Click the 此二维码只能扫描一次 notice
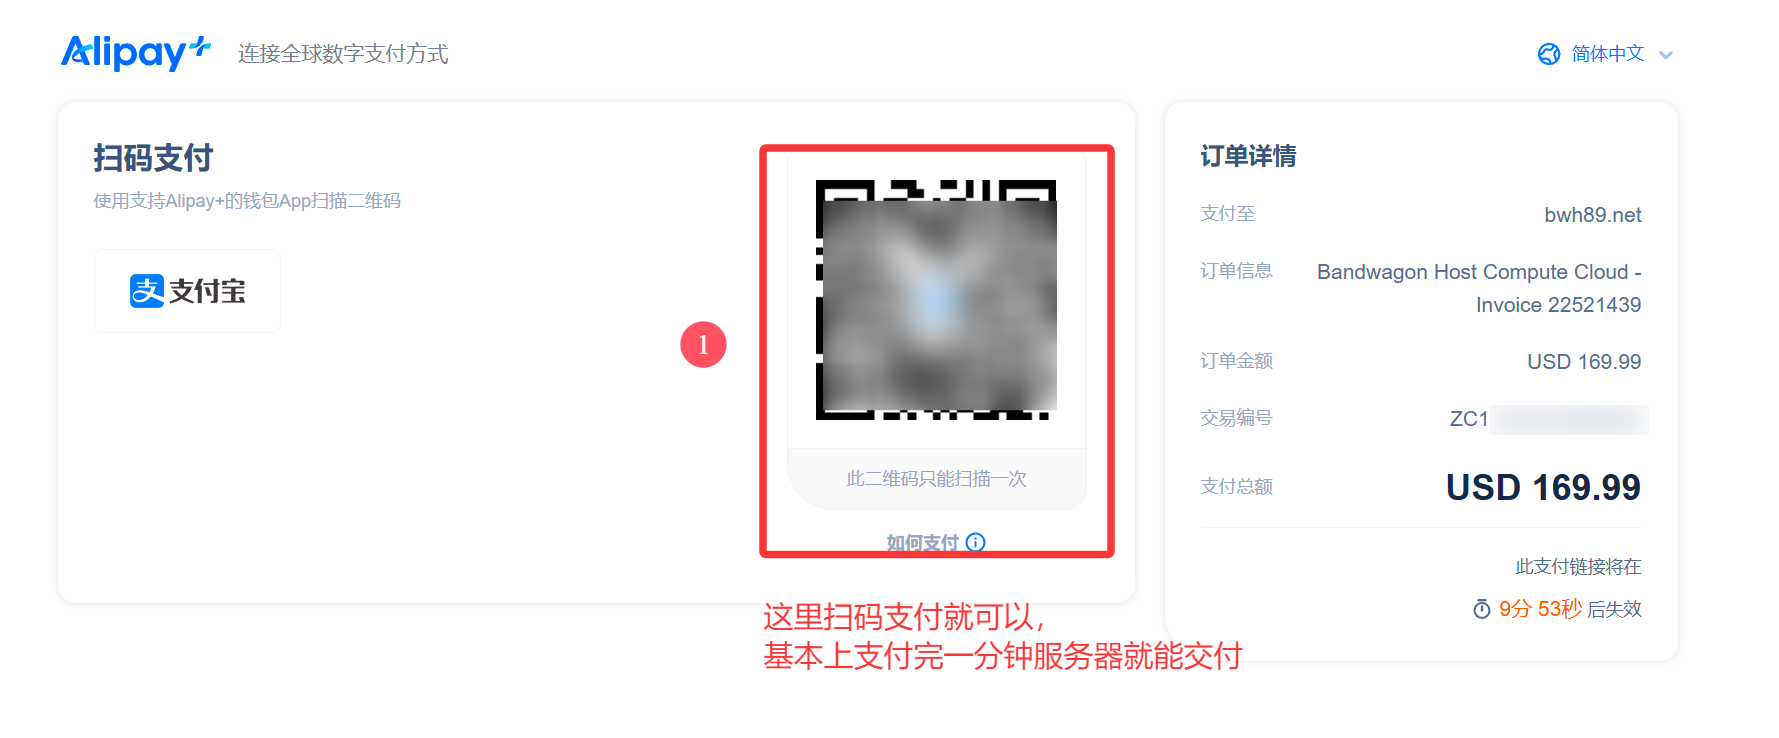The height and width of the screenshot is (738, 1779). click(936, 479)
